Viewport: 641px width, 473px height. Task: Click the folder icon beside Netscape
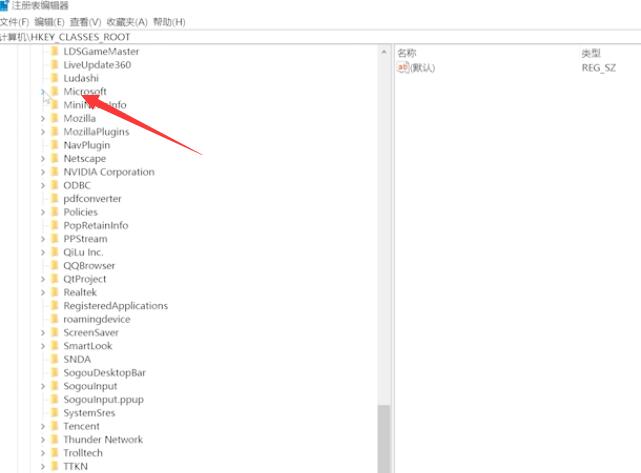(54, 159)
